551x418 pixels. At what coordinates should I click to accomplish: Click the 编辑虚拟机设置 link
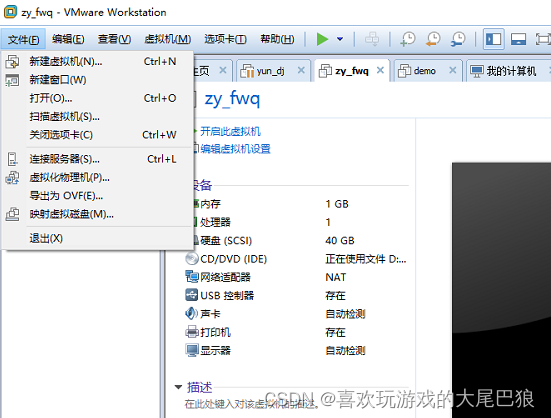pyautogui.click(x=235, y=149)
